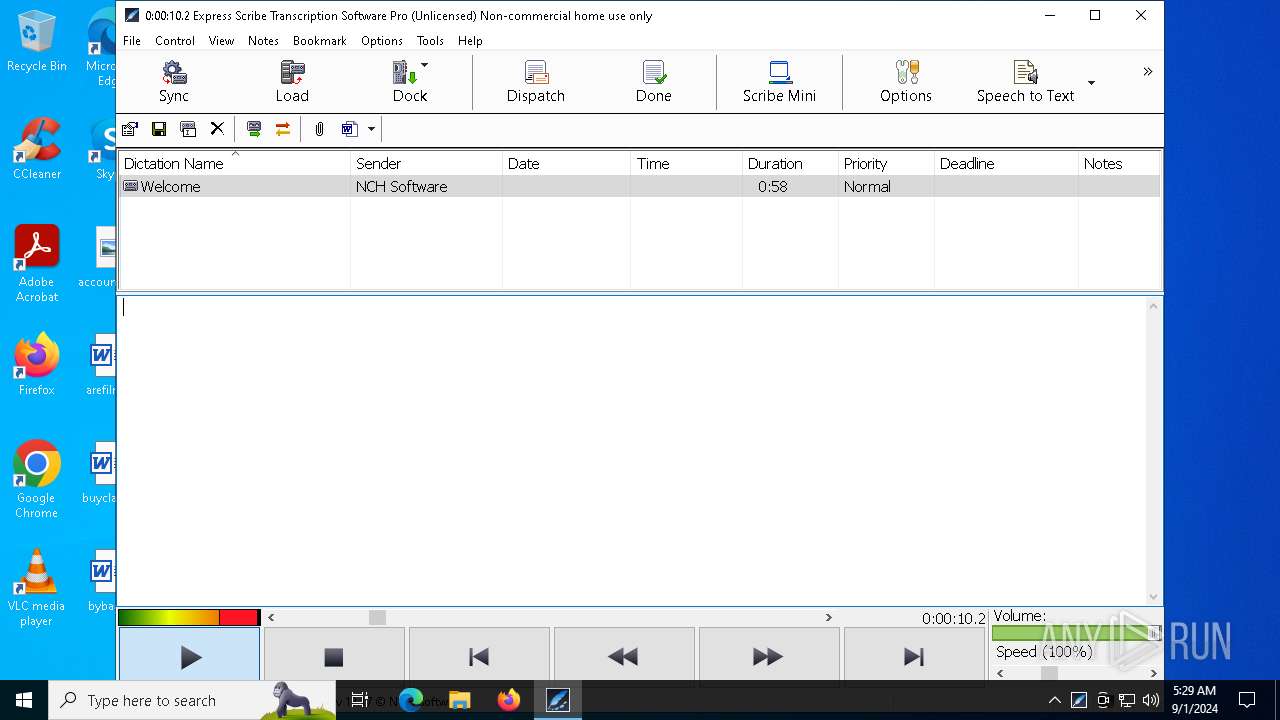Go to end of dictation
Image resolution: width=1280 pixels, height=720 pixels.
click(x=914, y=656)
